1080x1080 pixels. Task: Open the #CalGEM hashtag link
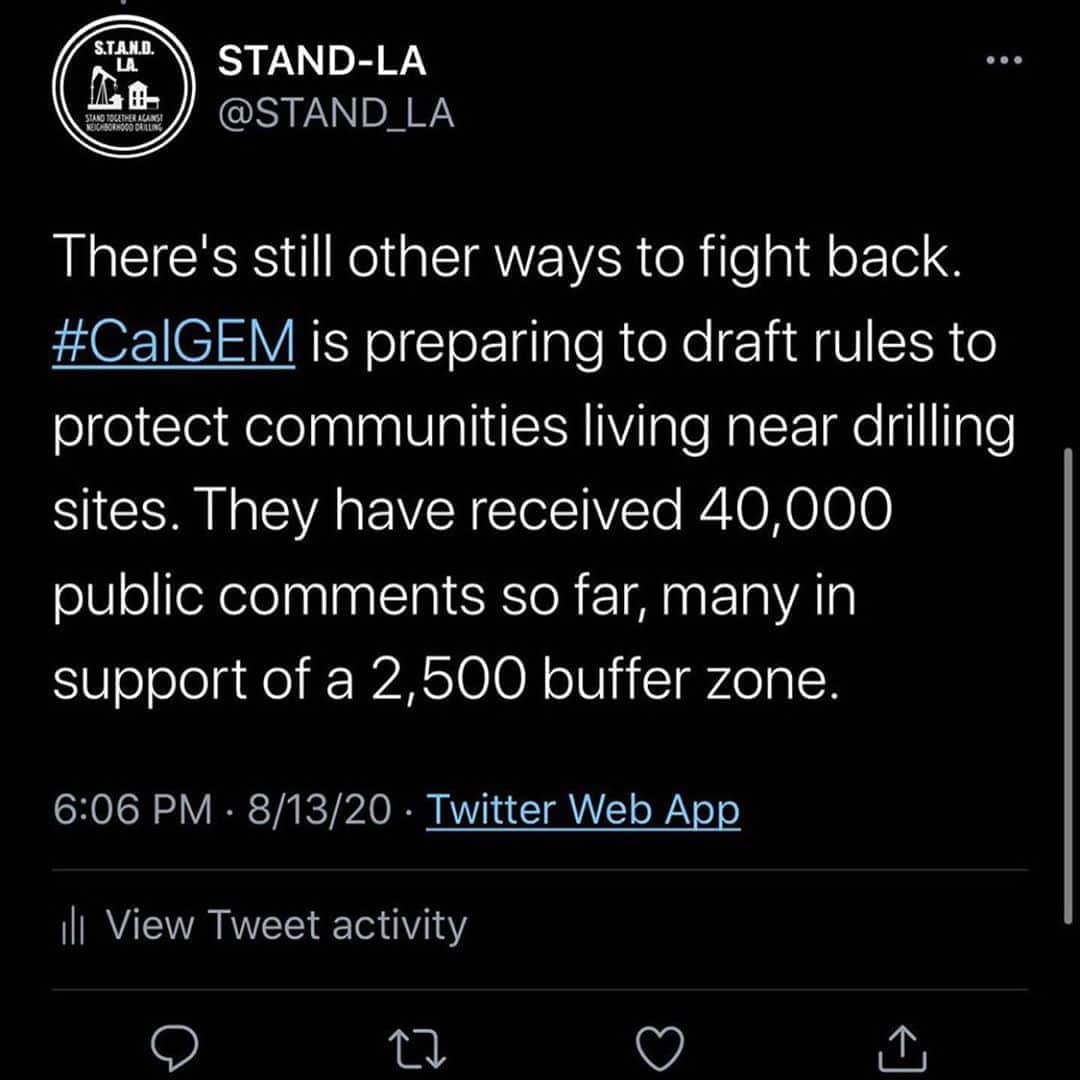click(174, 341)
